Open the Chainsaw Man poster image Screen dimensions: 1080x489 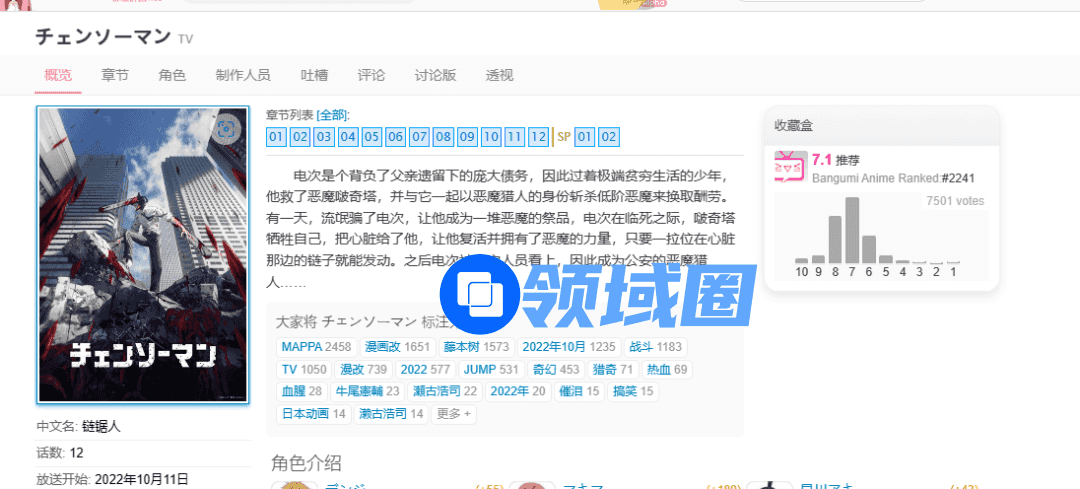point(142,255)
